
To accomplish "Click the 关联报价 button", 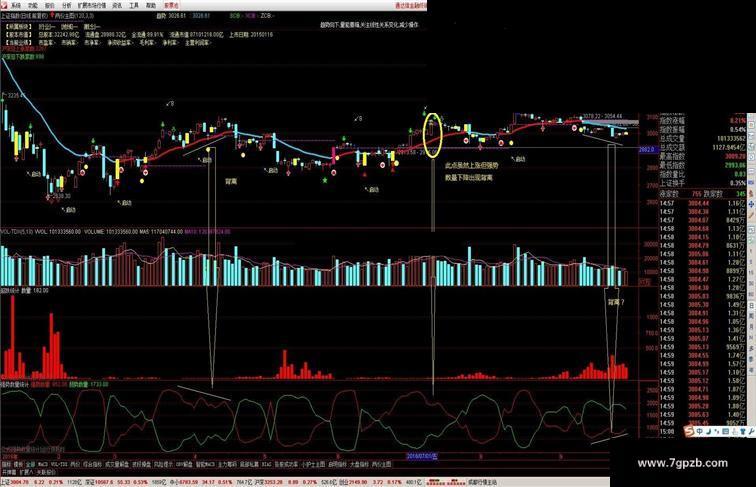I will [x=47, y=472].
